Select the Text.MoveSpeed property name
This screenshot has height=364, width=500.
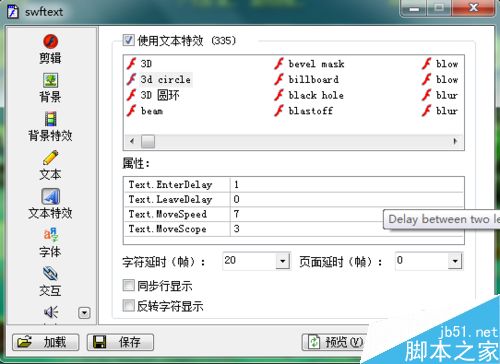tap(168, 214)
